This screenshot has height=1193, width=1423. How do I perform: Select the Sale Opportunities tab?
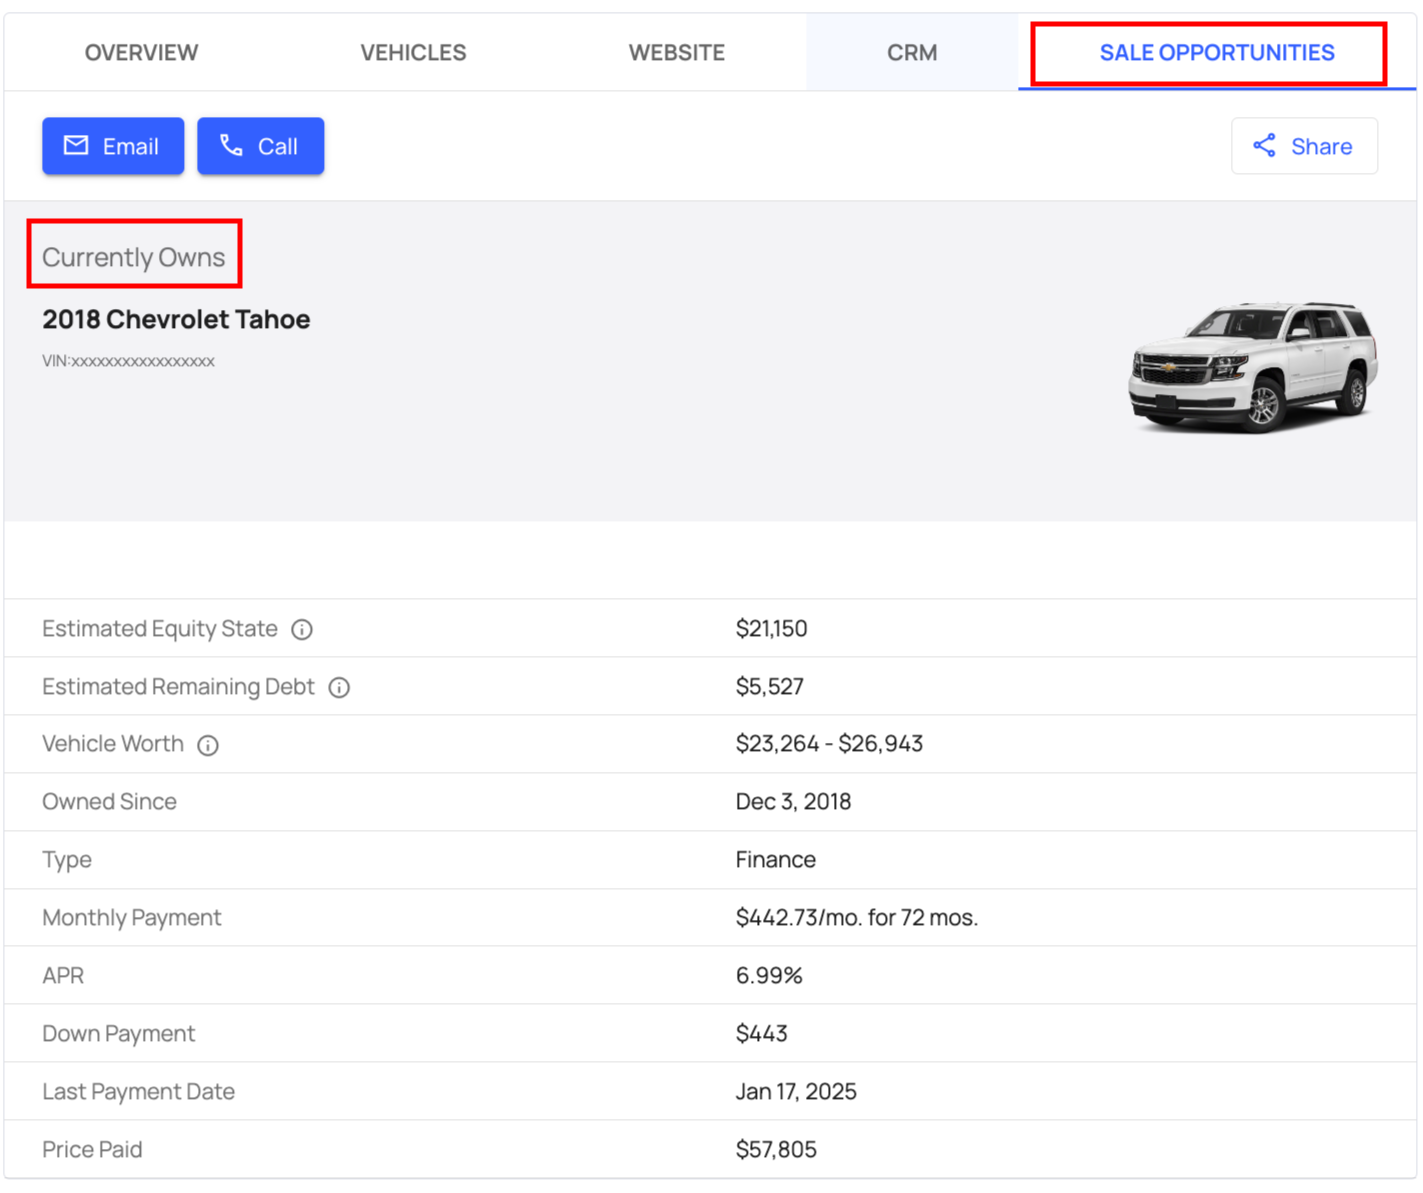point(1216,53)
